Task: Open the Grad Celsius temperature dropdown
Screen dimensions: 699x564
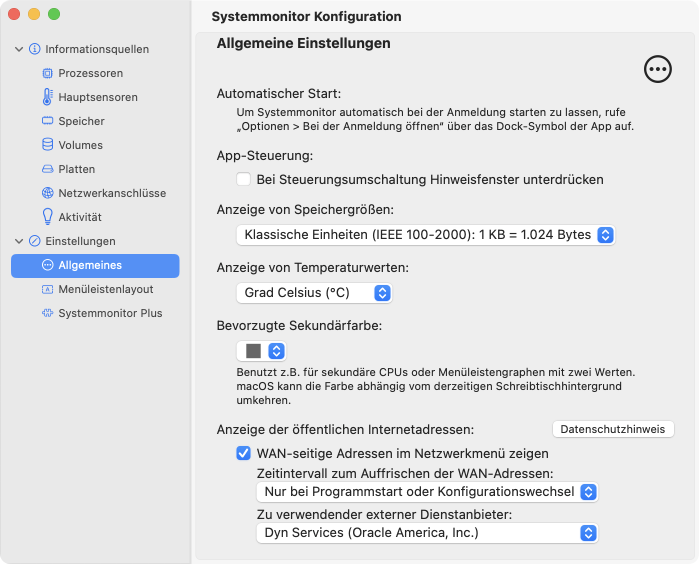Action: (x=314, y=293)
